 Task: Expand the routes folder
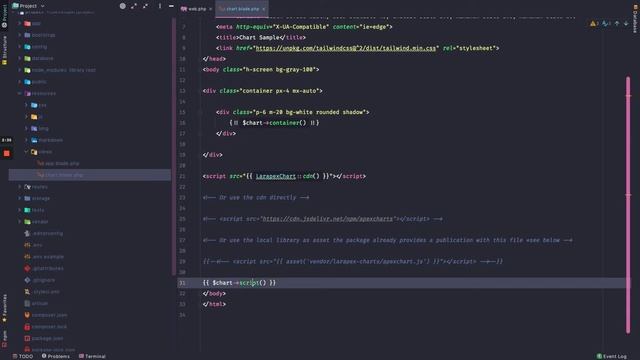click(x=20, y=187)
